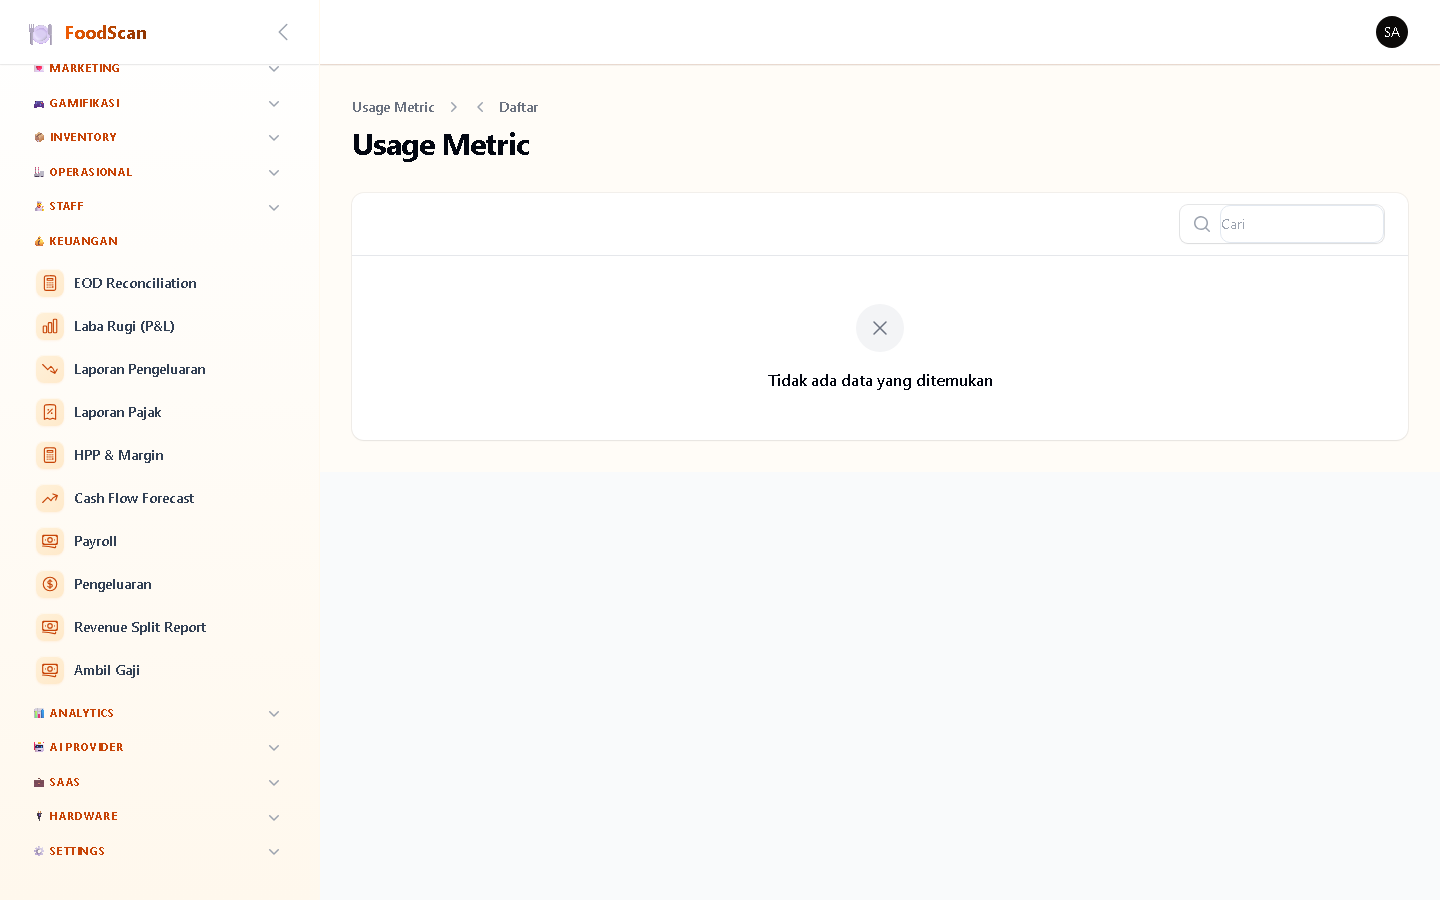Expand the Gamifikasi section chevron
1440x900 pixels.
[274, 104]
